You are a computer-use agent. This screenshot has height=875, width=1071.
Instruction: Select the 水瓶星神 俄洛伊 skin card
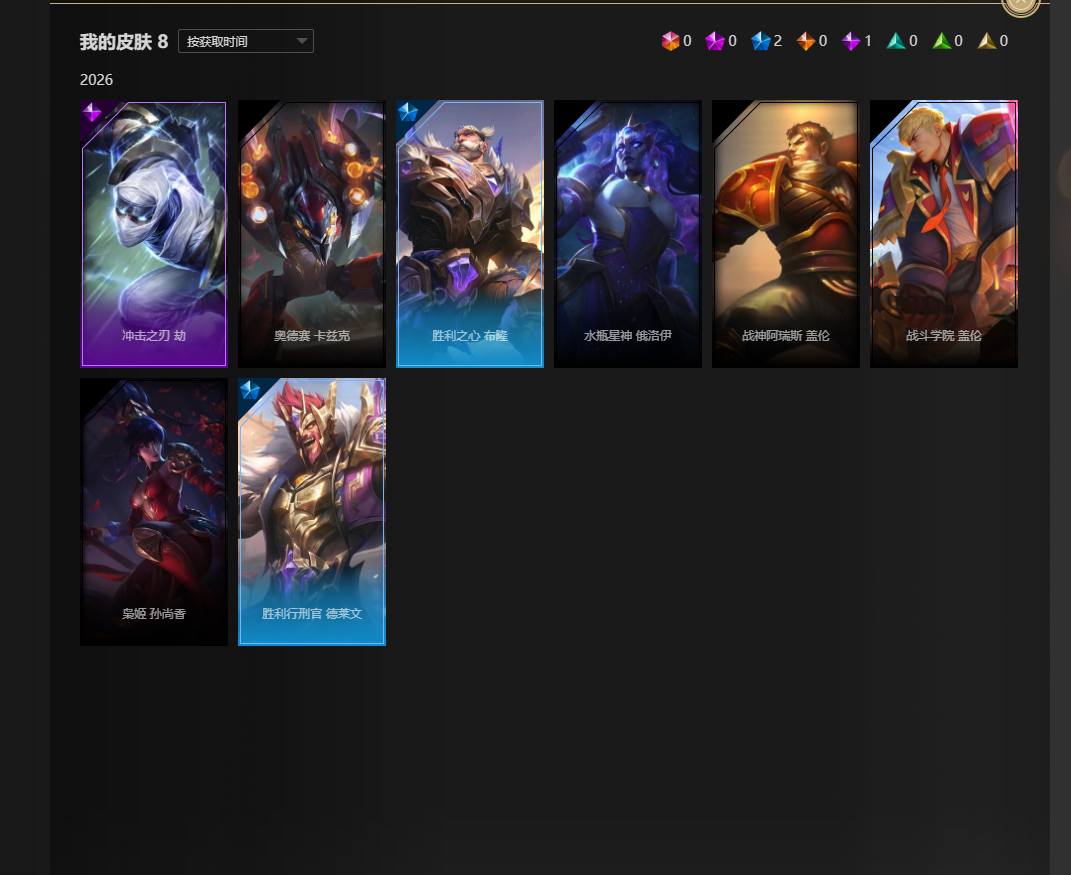click(628, 234)
